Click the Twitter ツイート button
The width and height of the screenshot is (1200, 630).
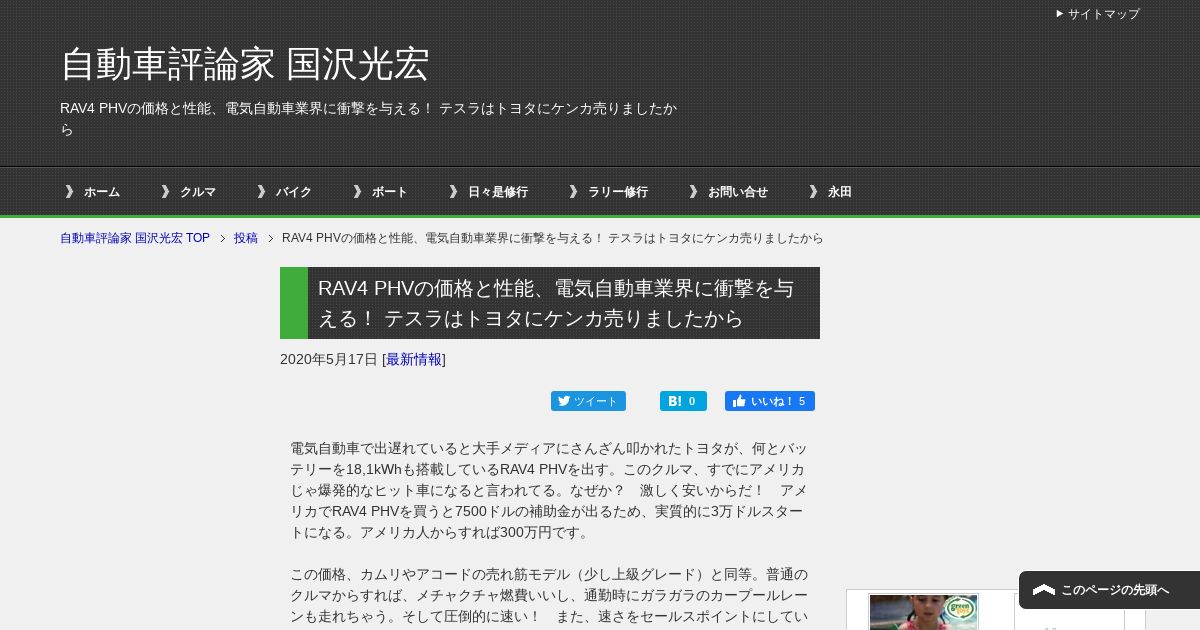pyautogui.click(x=588, y=401)
